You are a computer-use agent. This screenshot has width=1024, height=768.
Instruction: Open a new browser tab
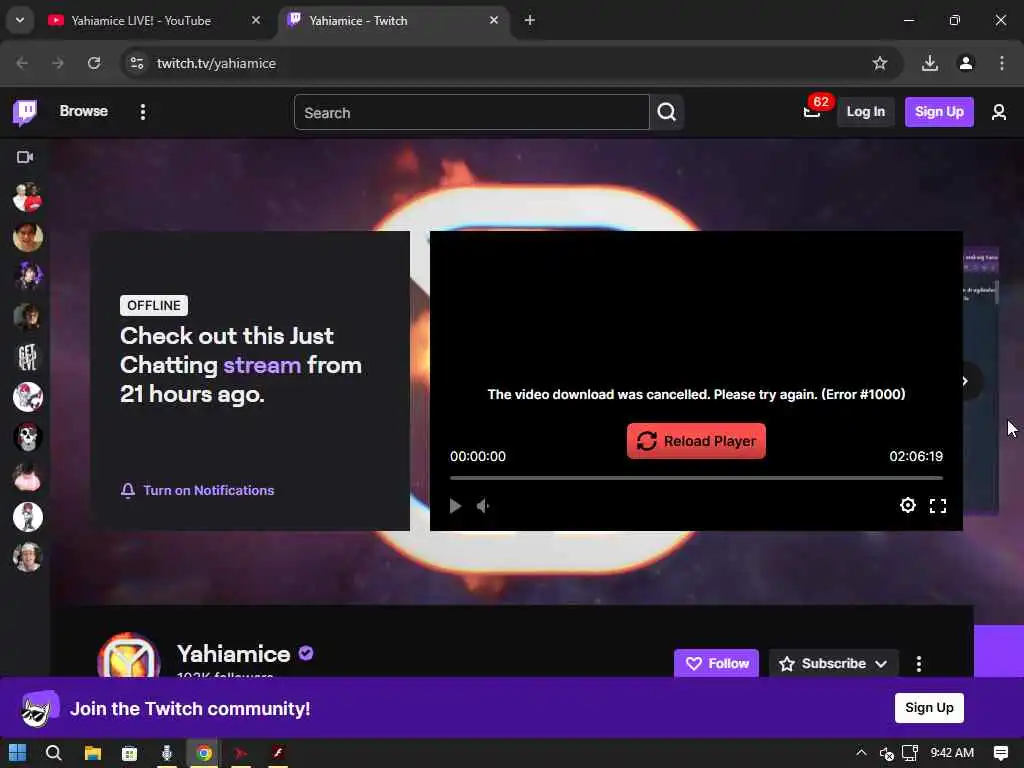tap(530, 20)
